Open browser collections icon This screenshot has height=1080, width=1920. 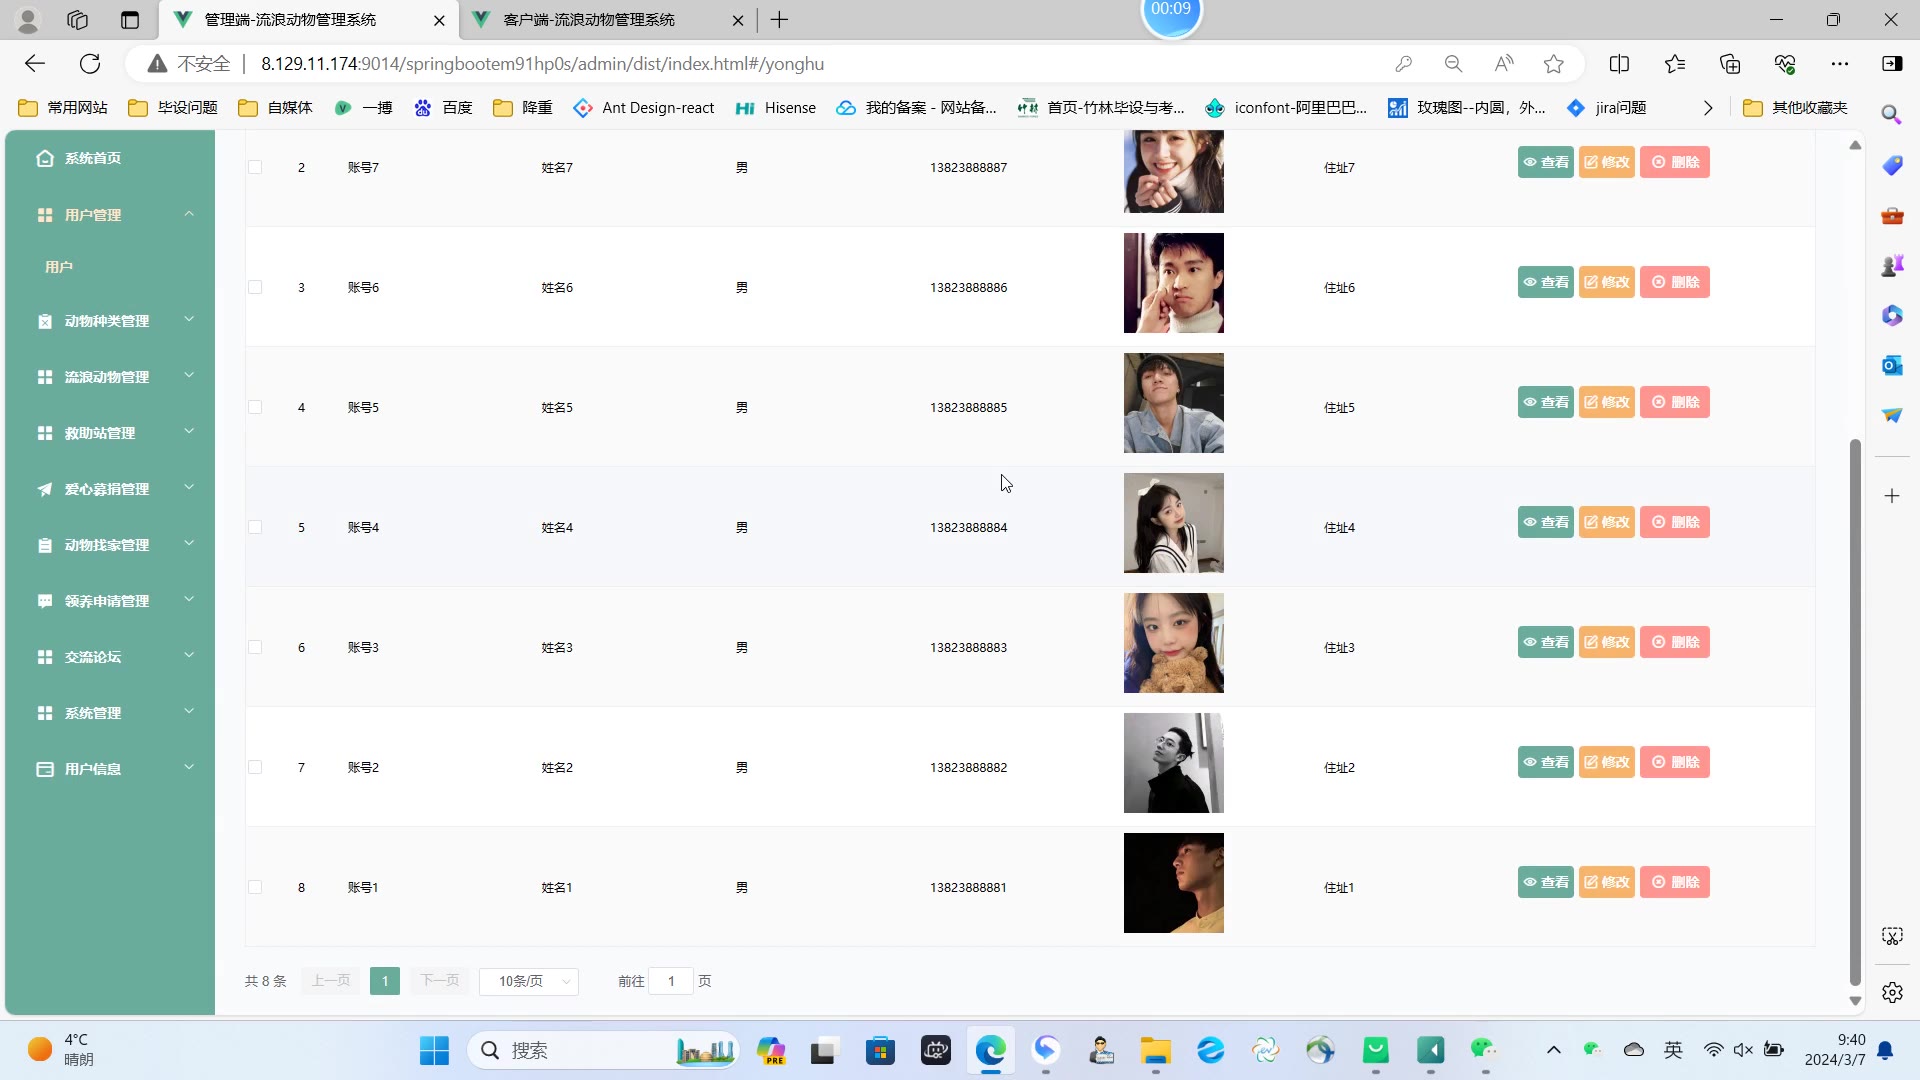(1730, 64)
